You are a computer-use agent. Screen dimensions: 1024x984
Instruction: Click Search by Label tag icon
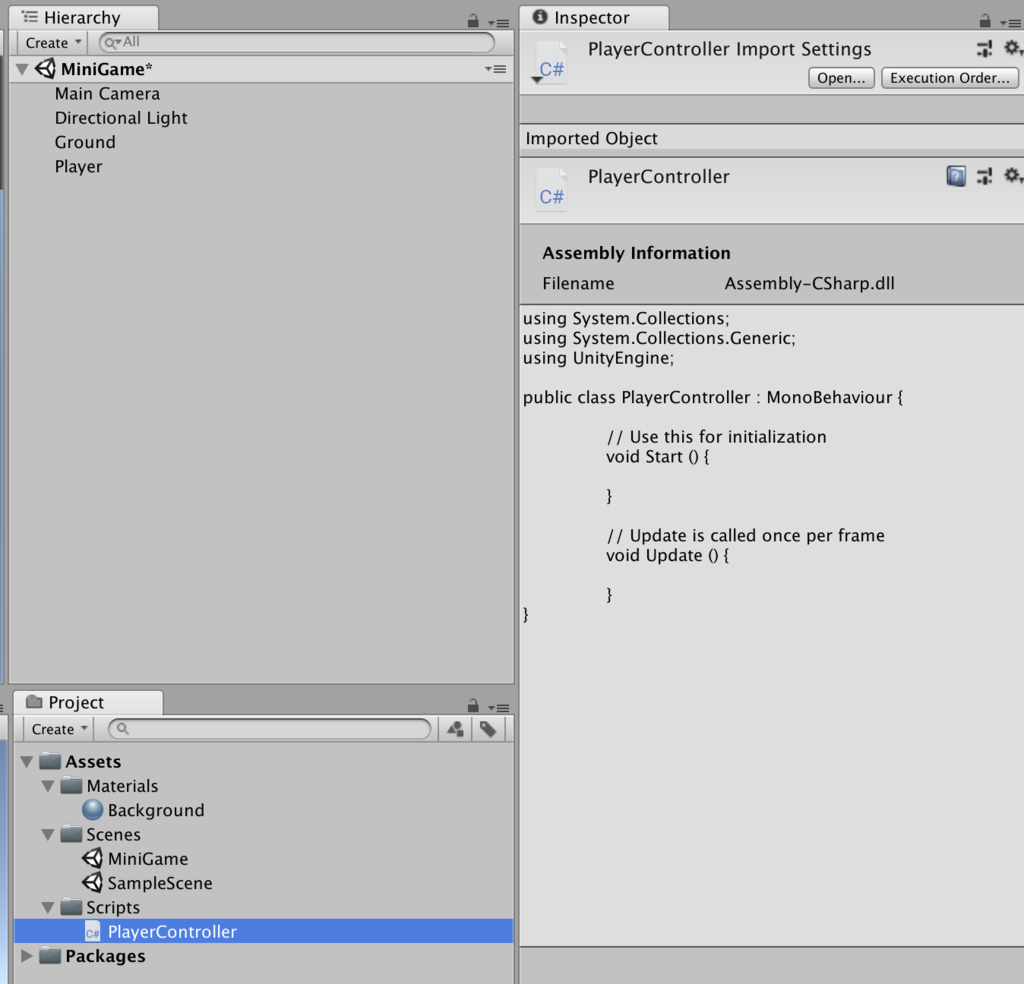point(488,729)
